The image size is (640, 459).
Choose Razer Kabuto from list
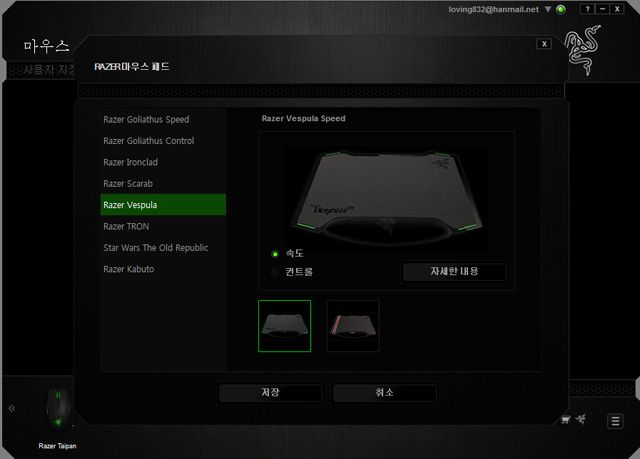tap(129, 269)
